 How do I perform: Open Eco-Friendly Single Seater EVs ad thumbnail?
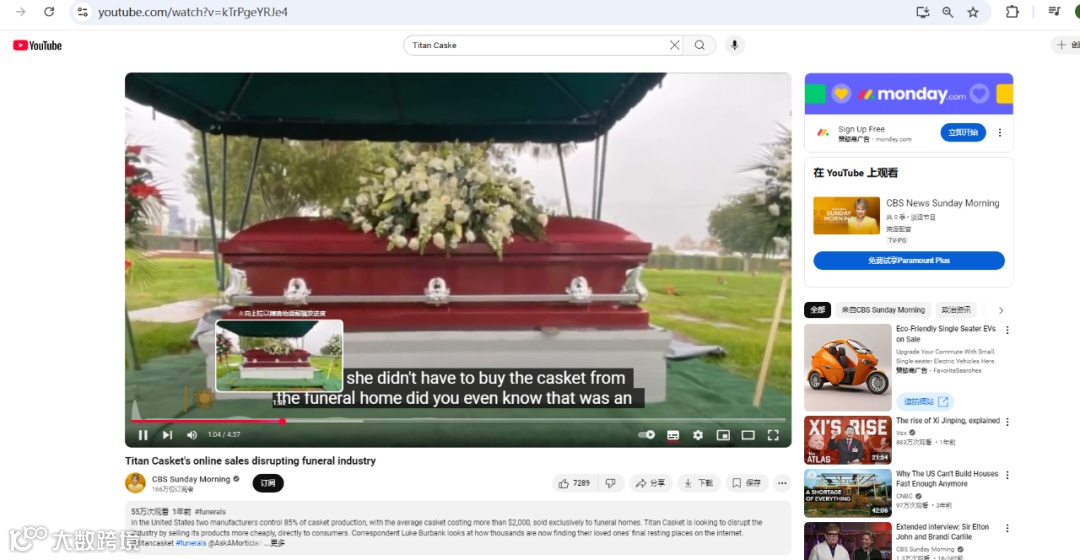point(848,368)
